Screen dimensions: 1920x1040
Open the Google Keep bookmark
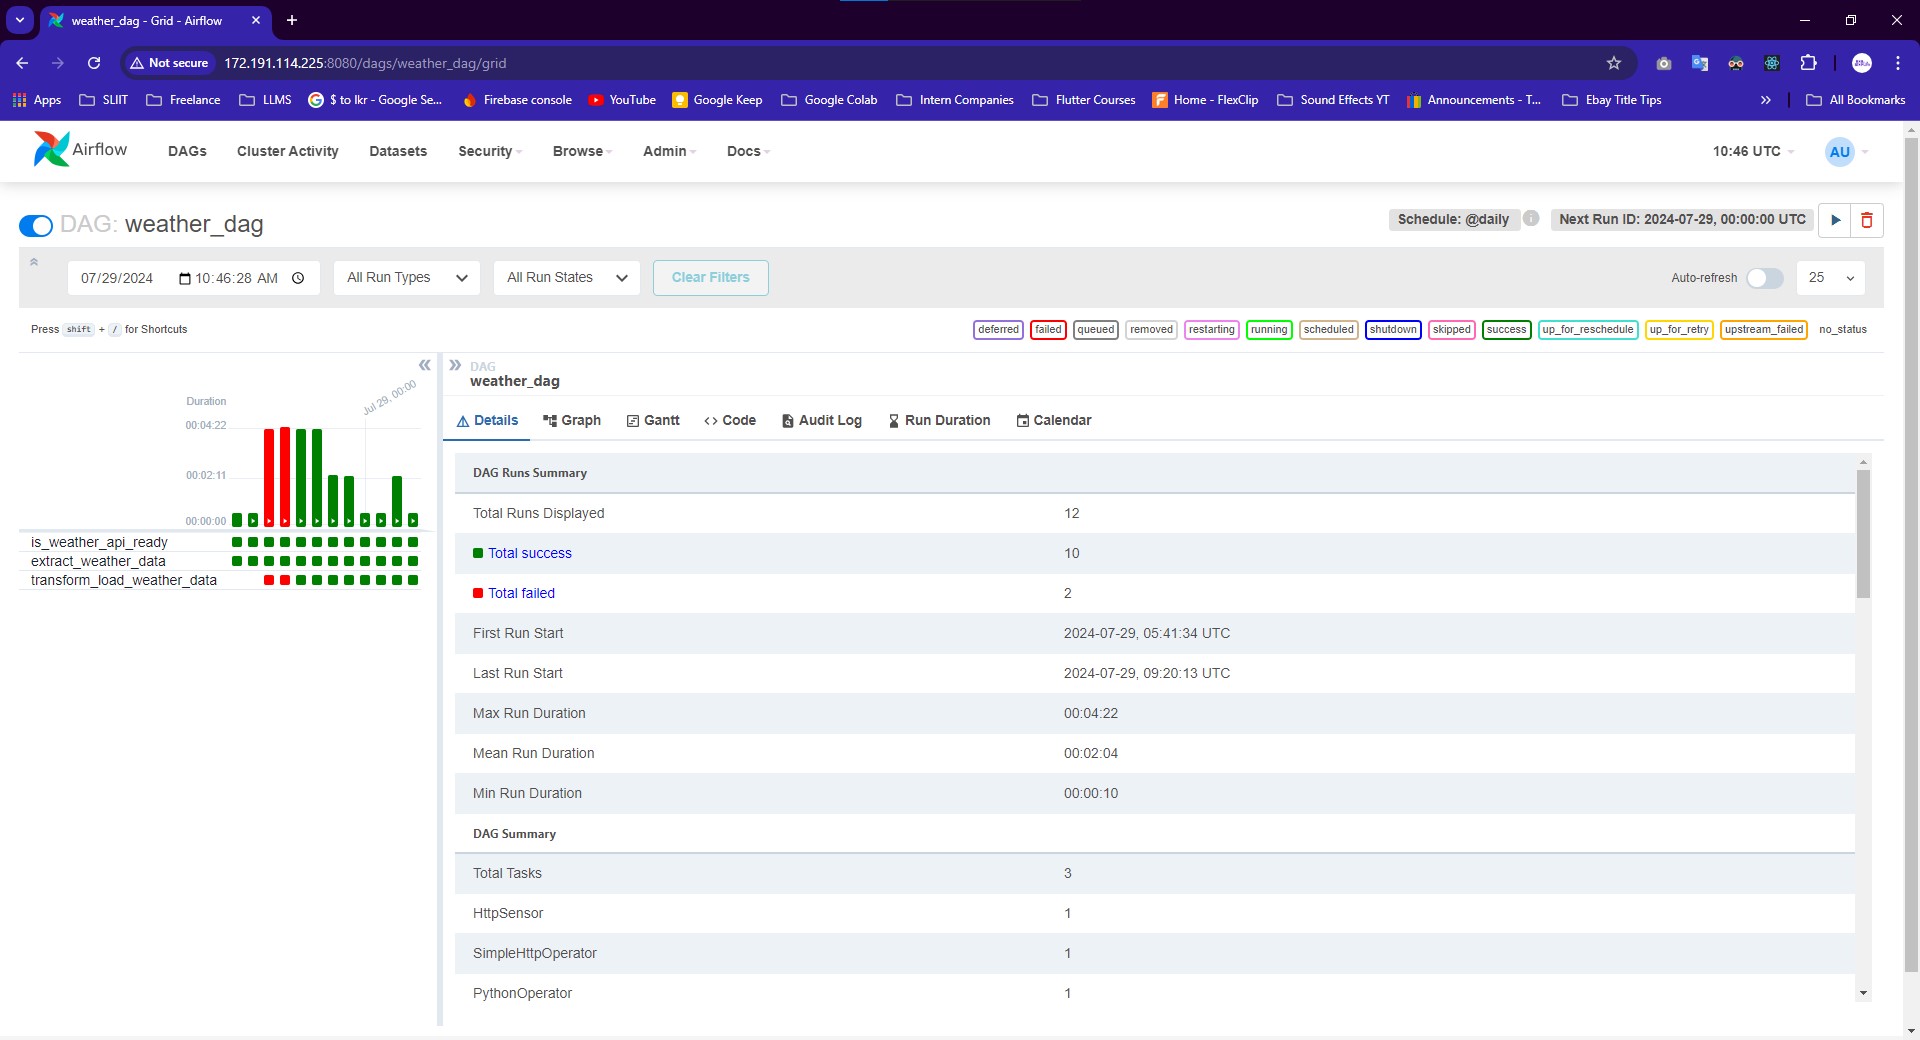pyautogui.click(x=717, y=100)
